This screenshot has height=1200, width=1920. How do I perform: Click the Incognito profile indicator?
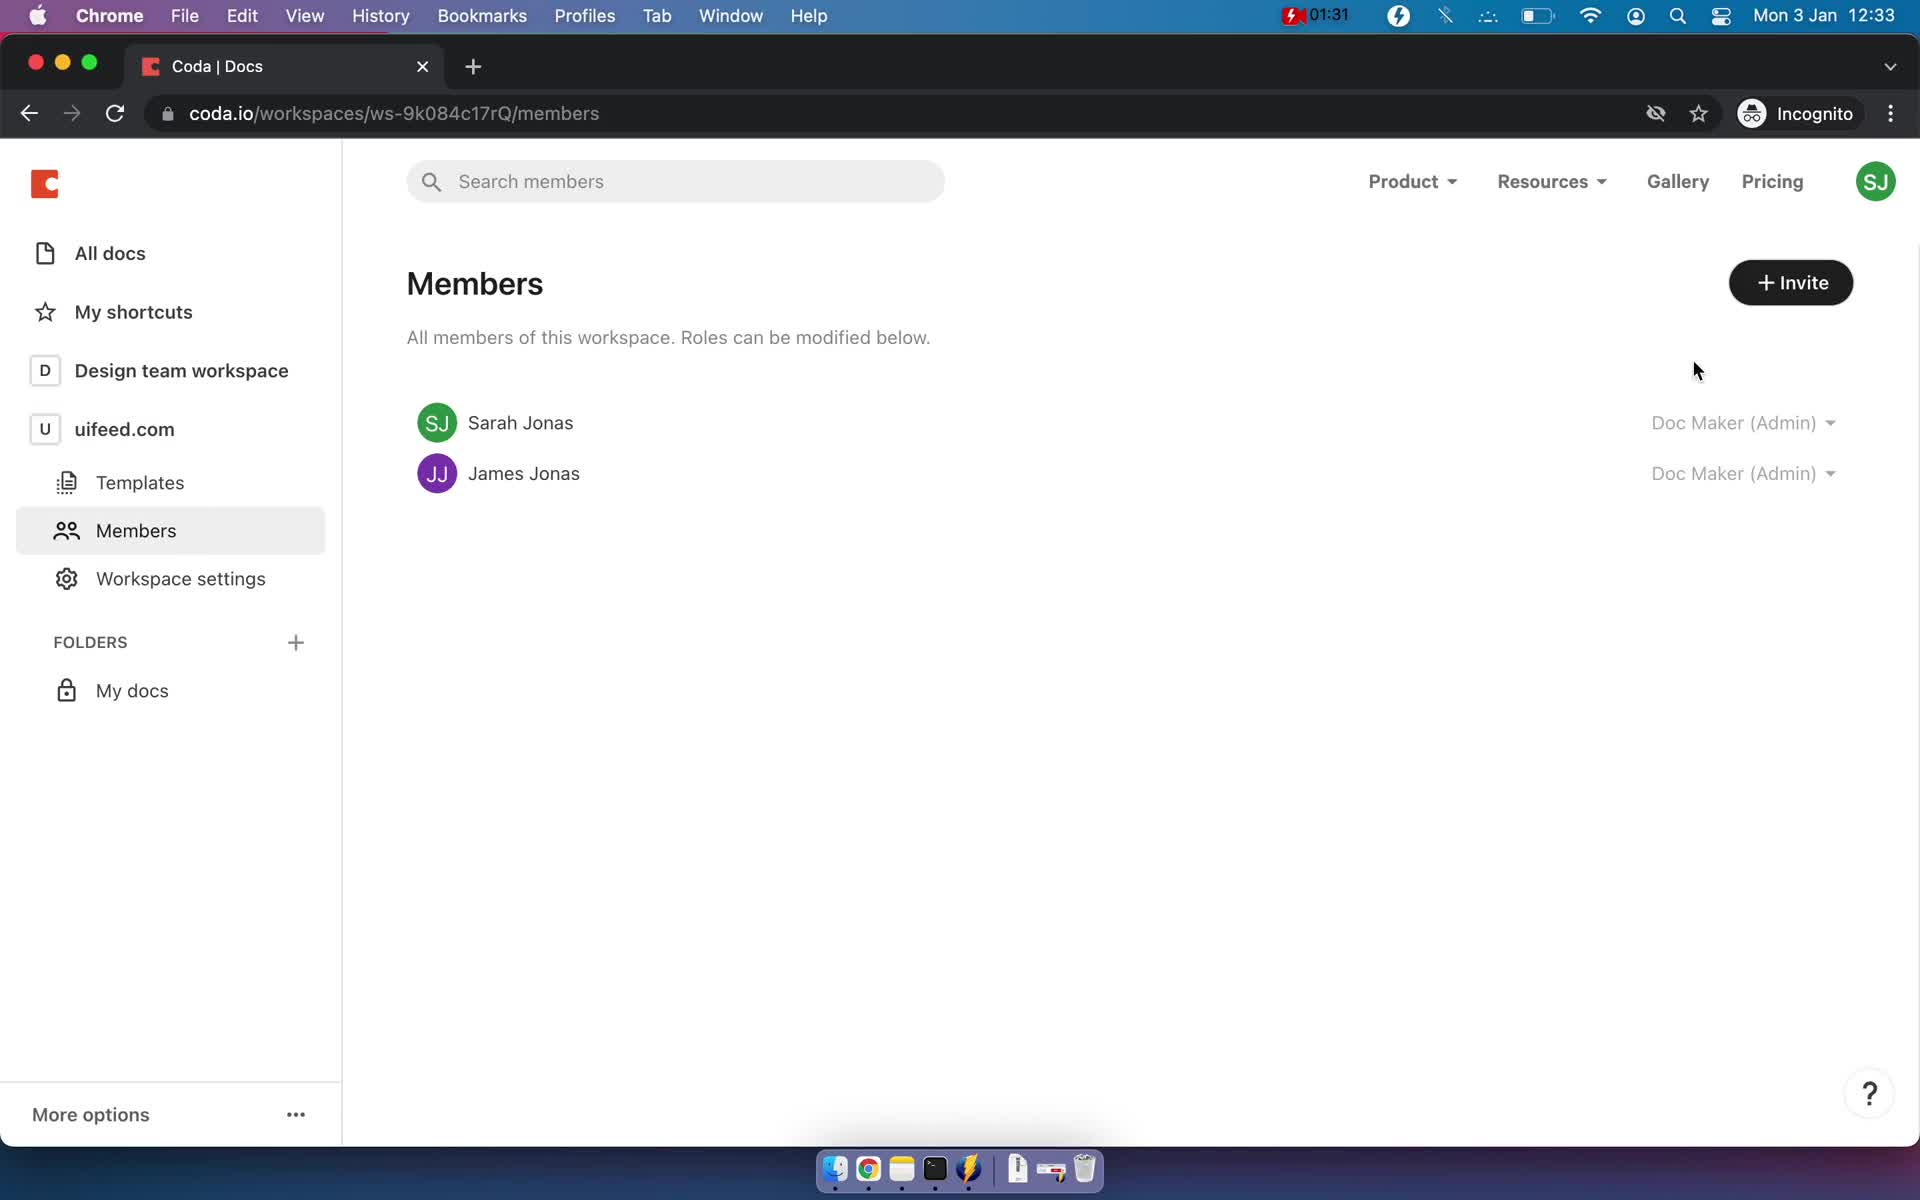[1796, 114]
